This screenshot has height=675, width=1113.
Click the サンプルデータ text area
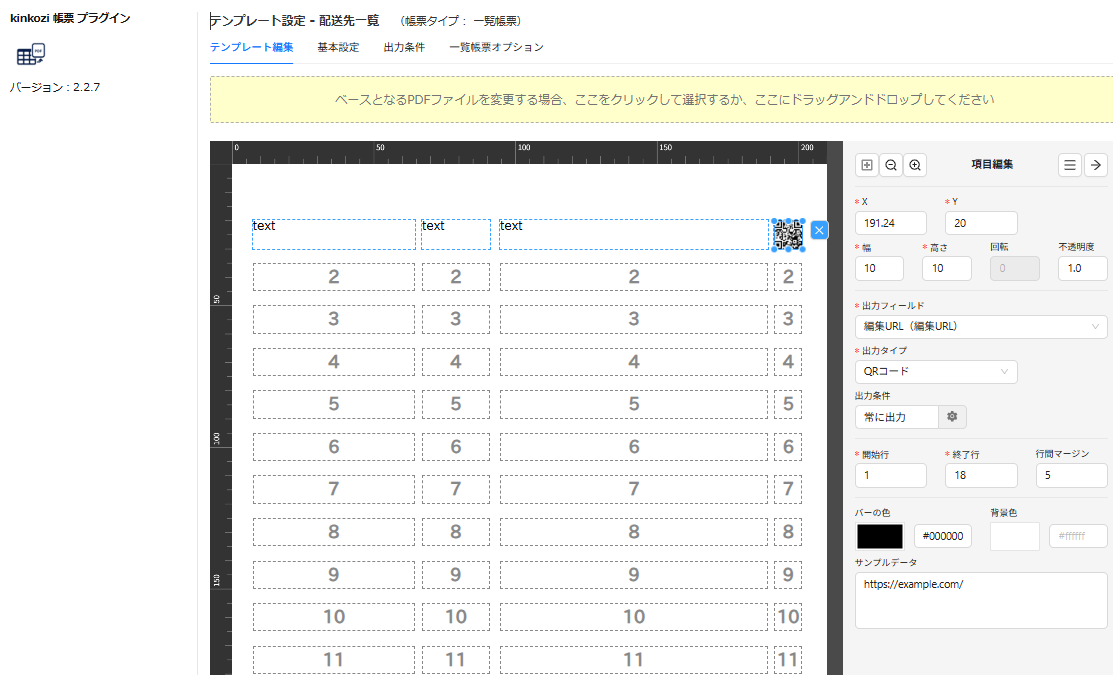pos(980,600)
